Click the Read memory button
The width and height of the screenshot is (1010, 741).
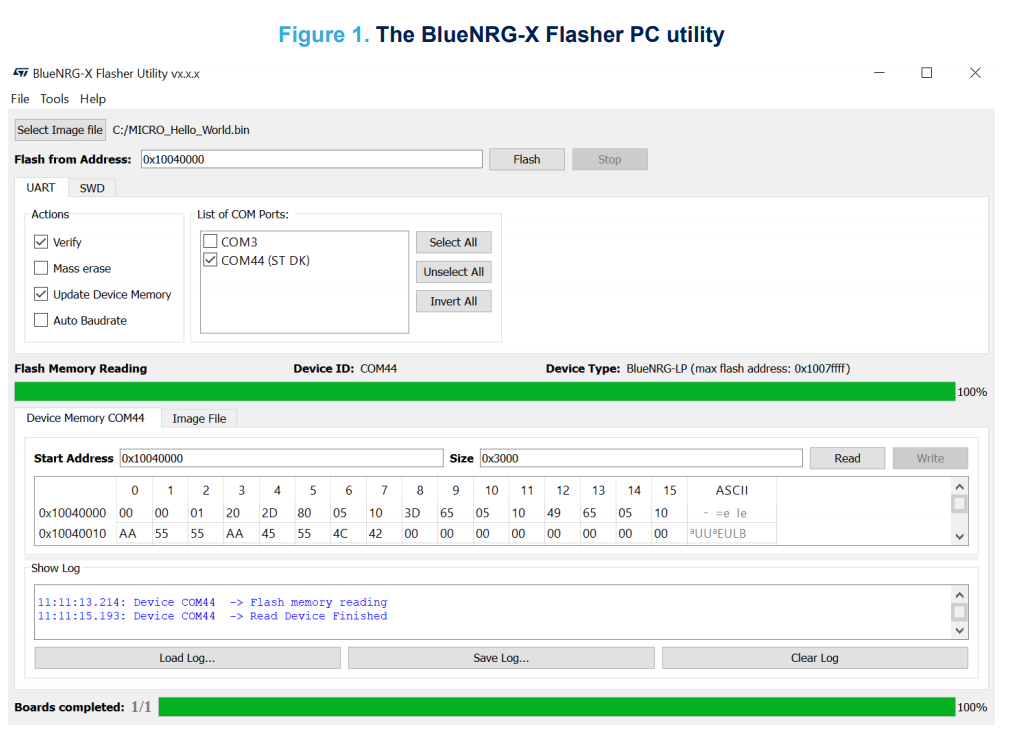(847, 458)
